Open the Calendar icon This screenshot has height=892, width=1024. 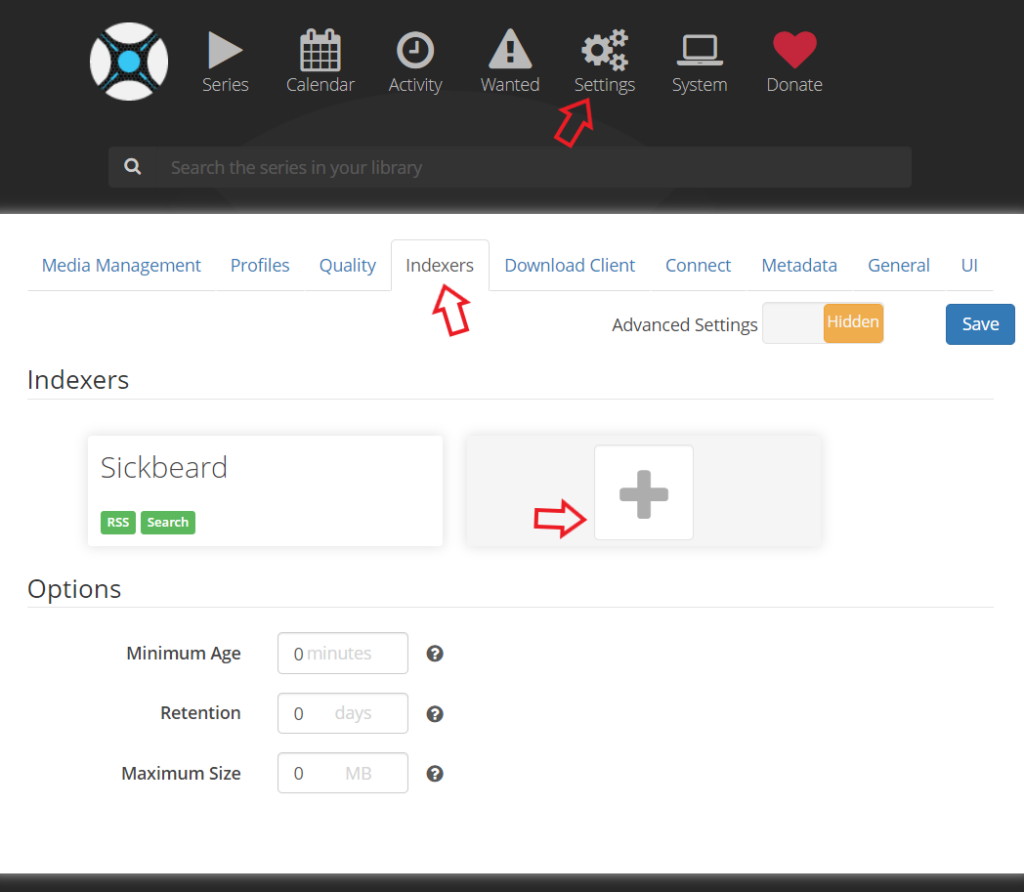tap(320, 50)
